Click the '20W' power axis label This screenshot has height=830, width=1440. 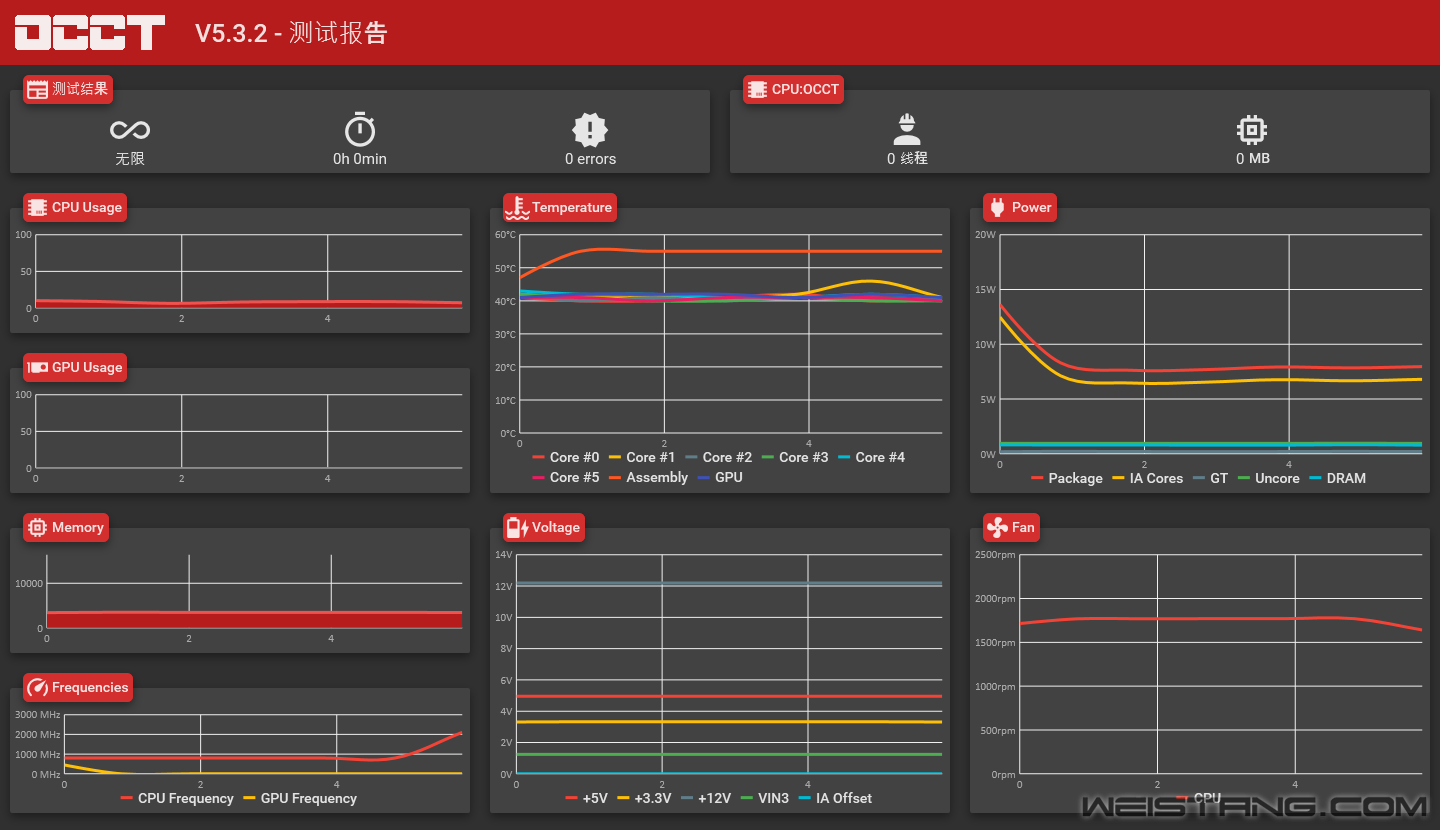point(986,235)
